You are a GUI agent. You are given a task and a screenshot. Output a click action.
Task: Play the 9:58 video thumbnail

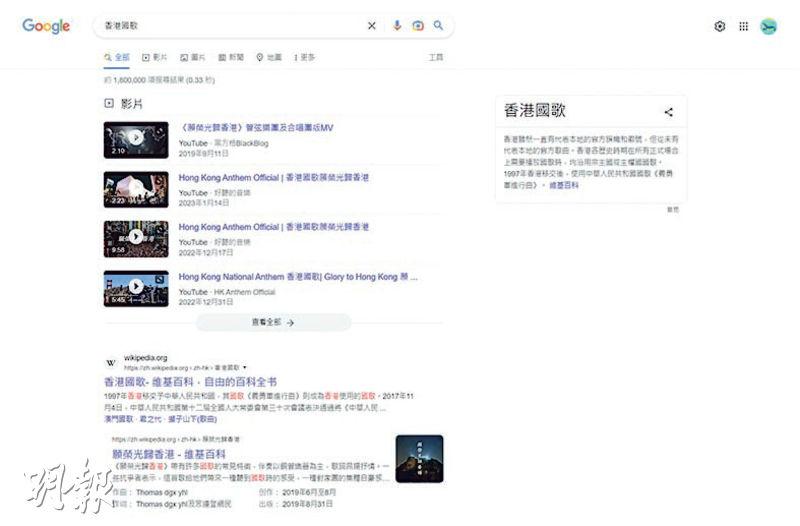coord(136,239)
